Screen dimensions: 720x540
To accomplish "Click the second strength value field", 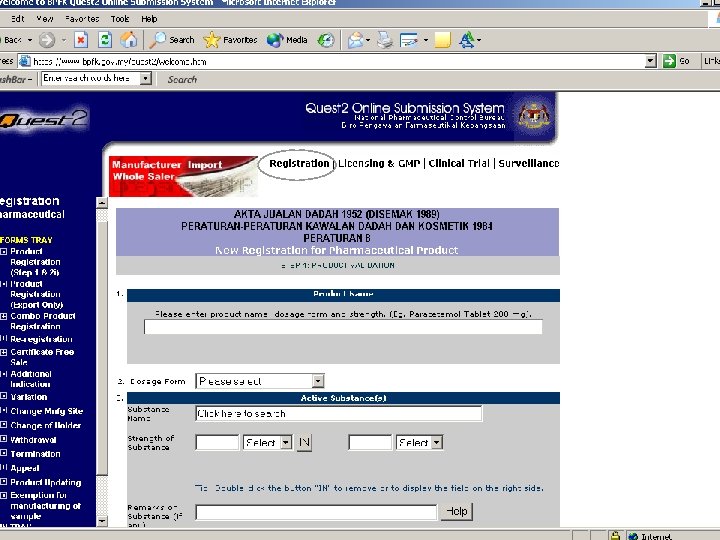I will tap(370, 443).
